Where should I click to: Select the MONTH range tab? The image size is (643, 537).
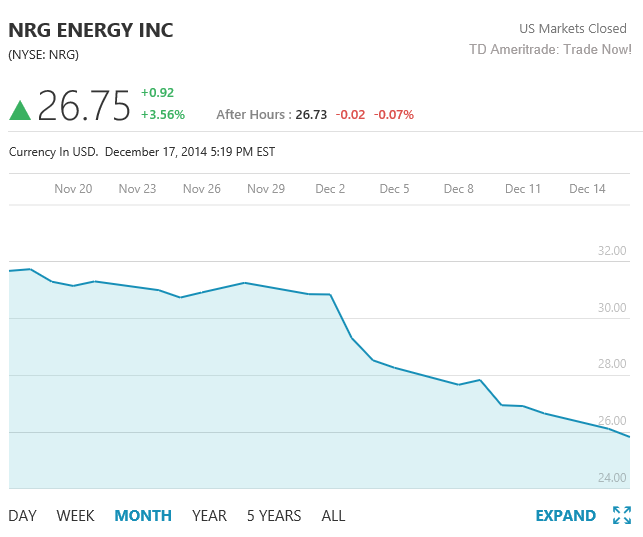(x=143, y=516)
